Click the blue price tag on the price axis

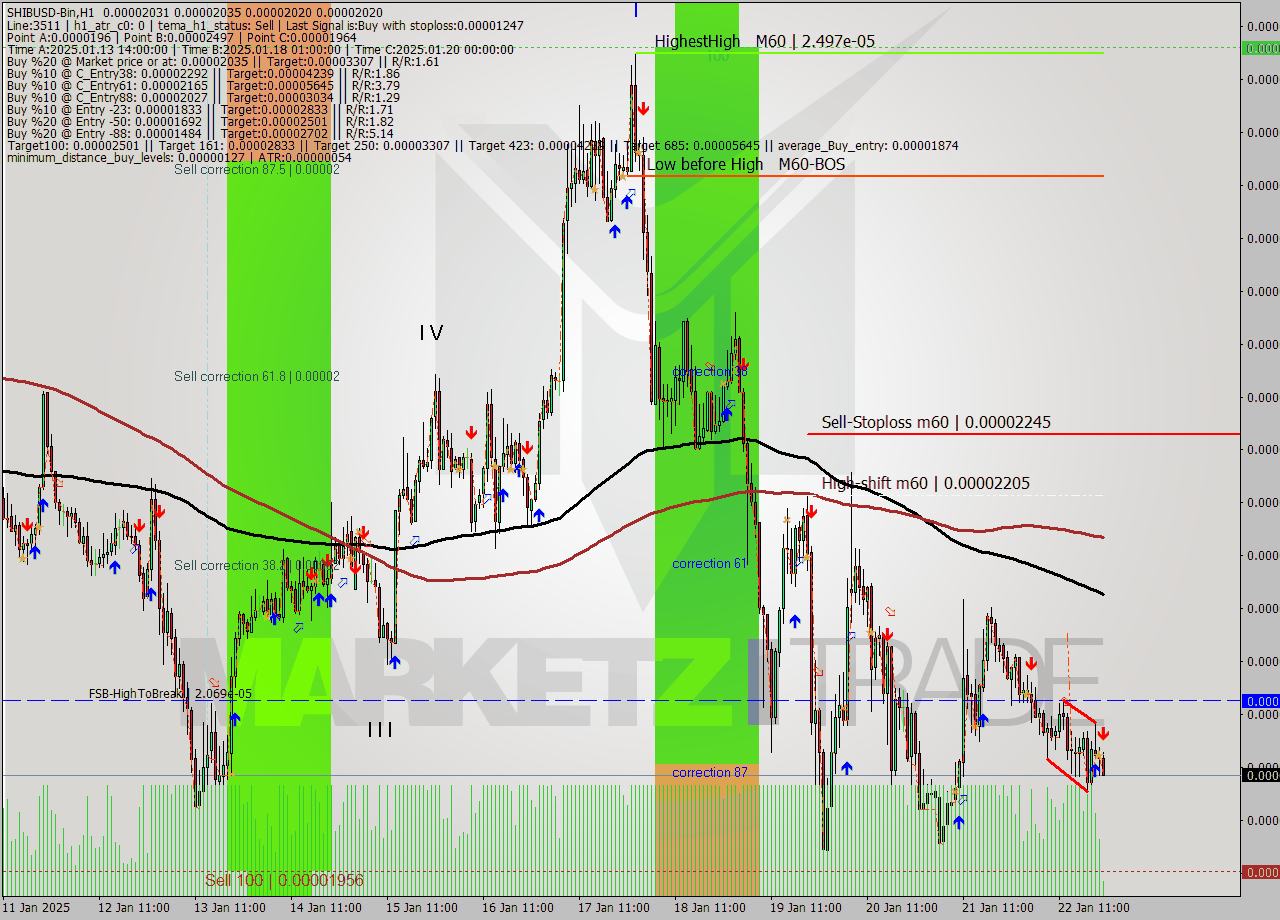[x=1260, y=701]
